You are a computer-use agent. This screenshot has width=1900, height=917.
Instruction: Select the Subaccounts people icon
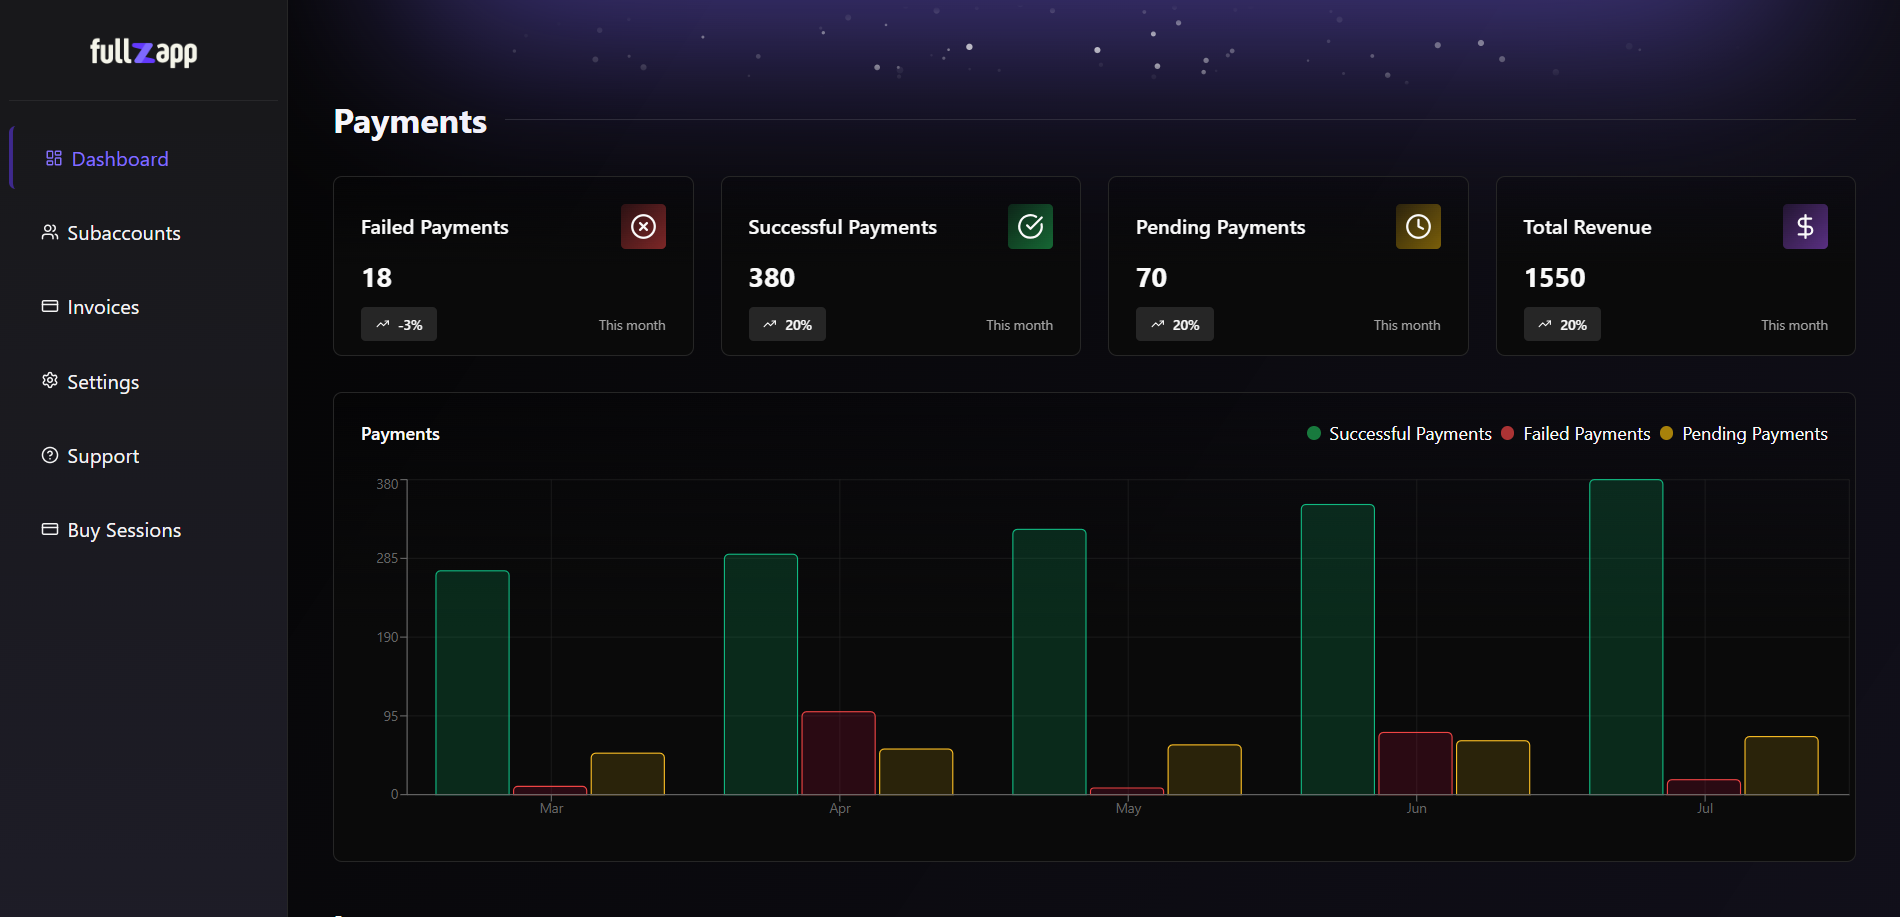pos(49,232)
